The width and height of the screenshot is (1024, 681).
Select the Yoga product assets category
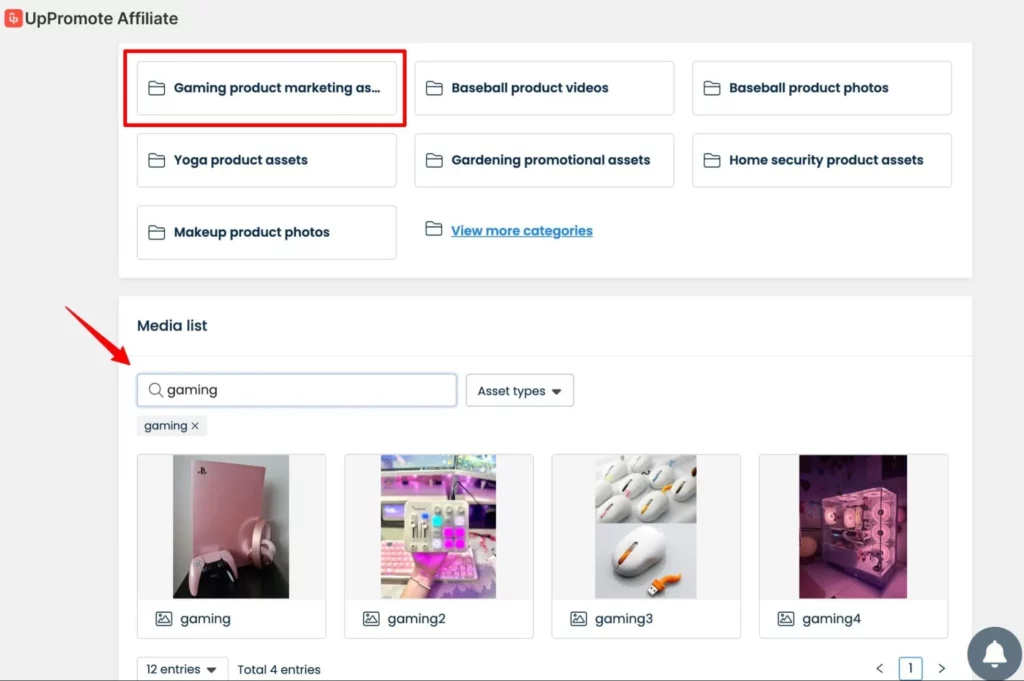(266, 160)
